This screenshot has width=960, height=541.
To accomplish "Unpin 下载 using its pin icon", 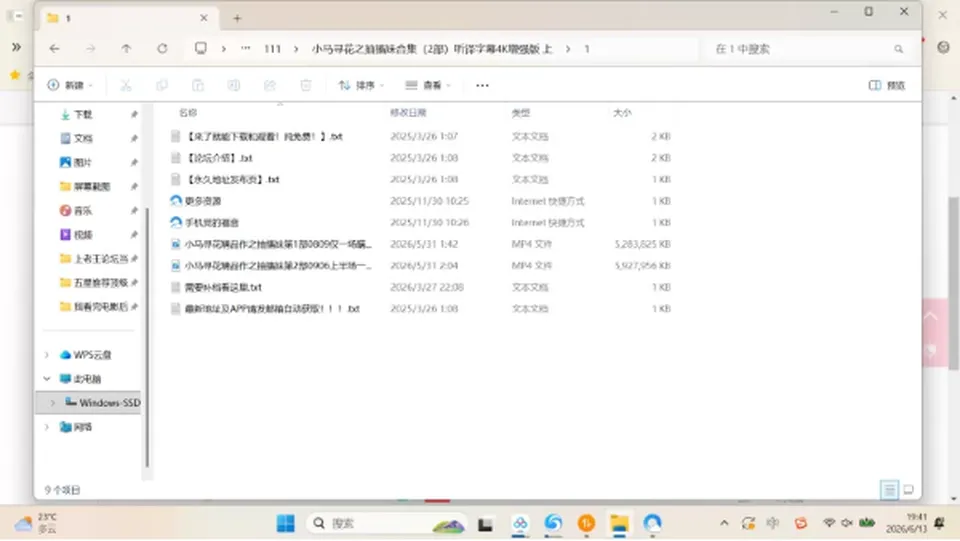I will coord(134,114).
